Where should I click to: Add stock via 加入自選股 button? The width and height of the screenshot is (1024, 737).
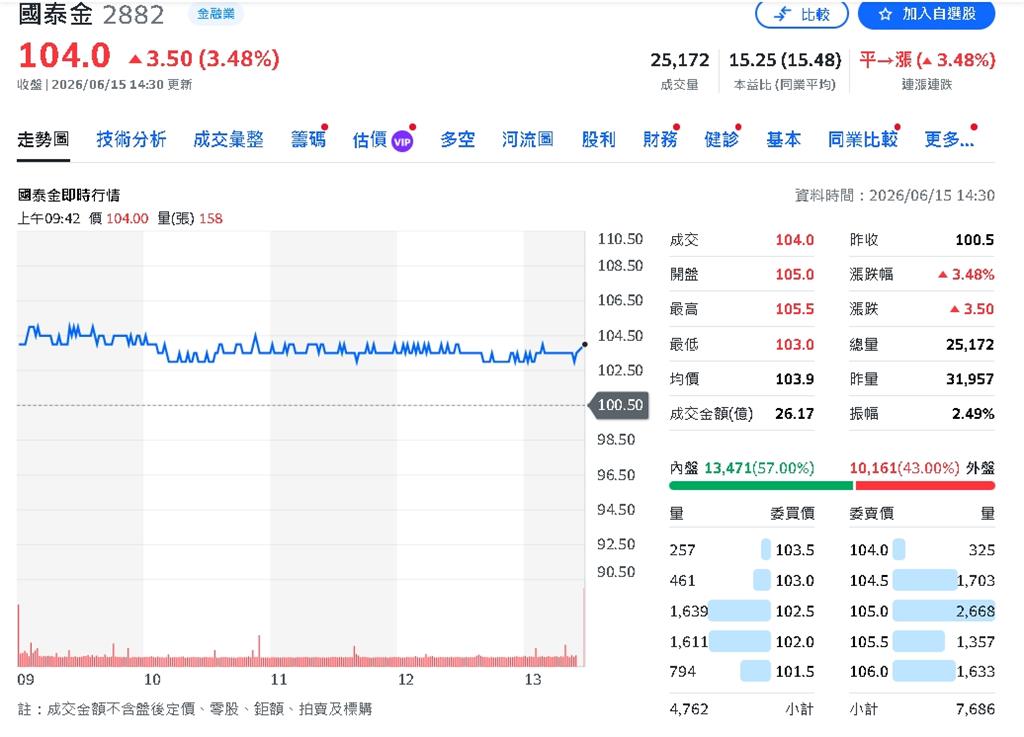926,14
